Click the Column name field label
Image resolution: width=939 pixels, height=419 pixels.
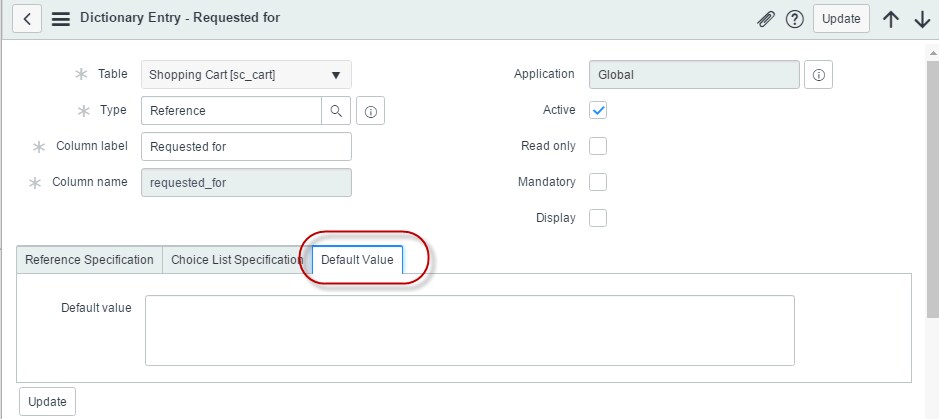click(x=90, y=182)
